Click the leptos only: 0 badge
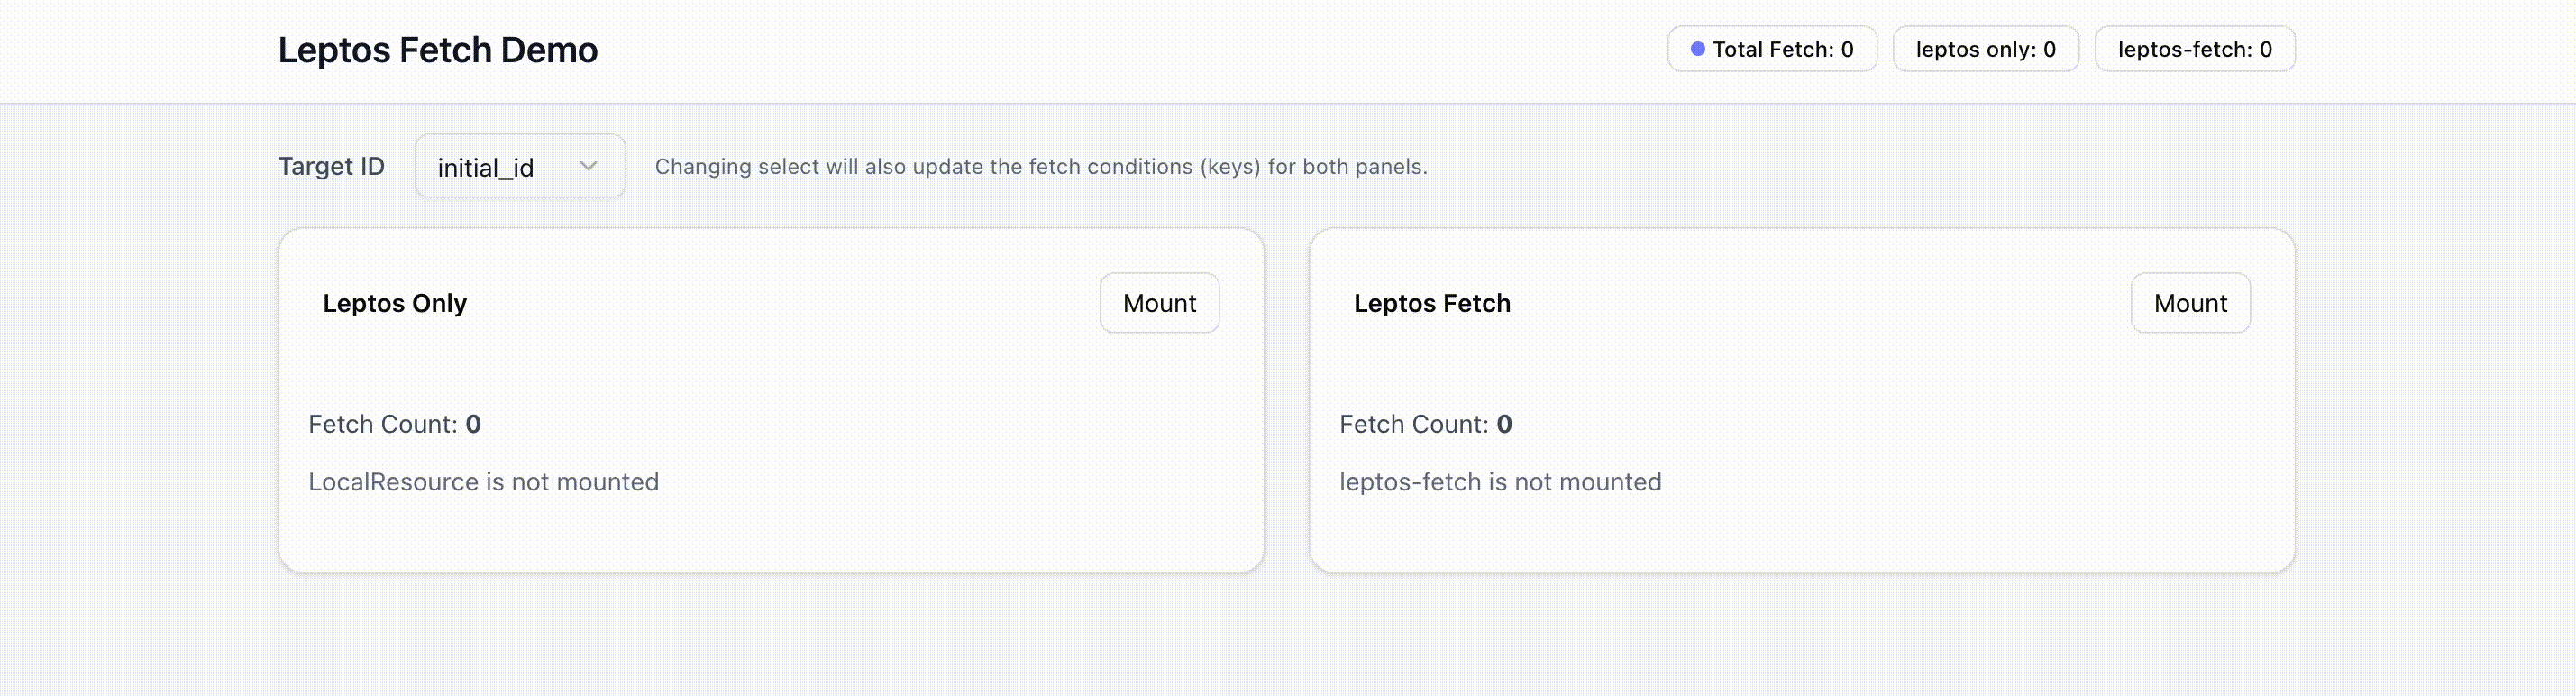Image resolution: width=2576 pixels, height=696 pixels. 1985,49
